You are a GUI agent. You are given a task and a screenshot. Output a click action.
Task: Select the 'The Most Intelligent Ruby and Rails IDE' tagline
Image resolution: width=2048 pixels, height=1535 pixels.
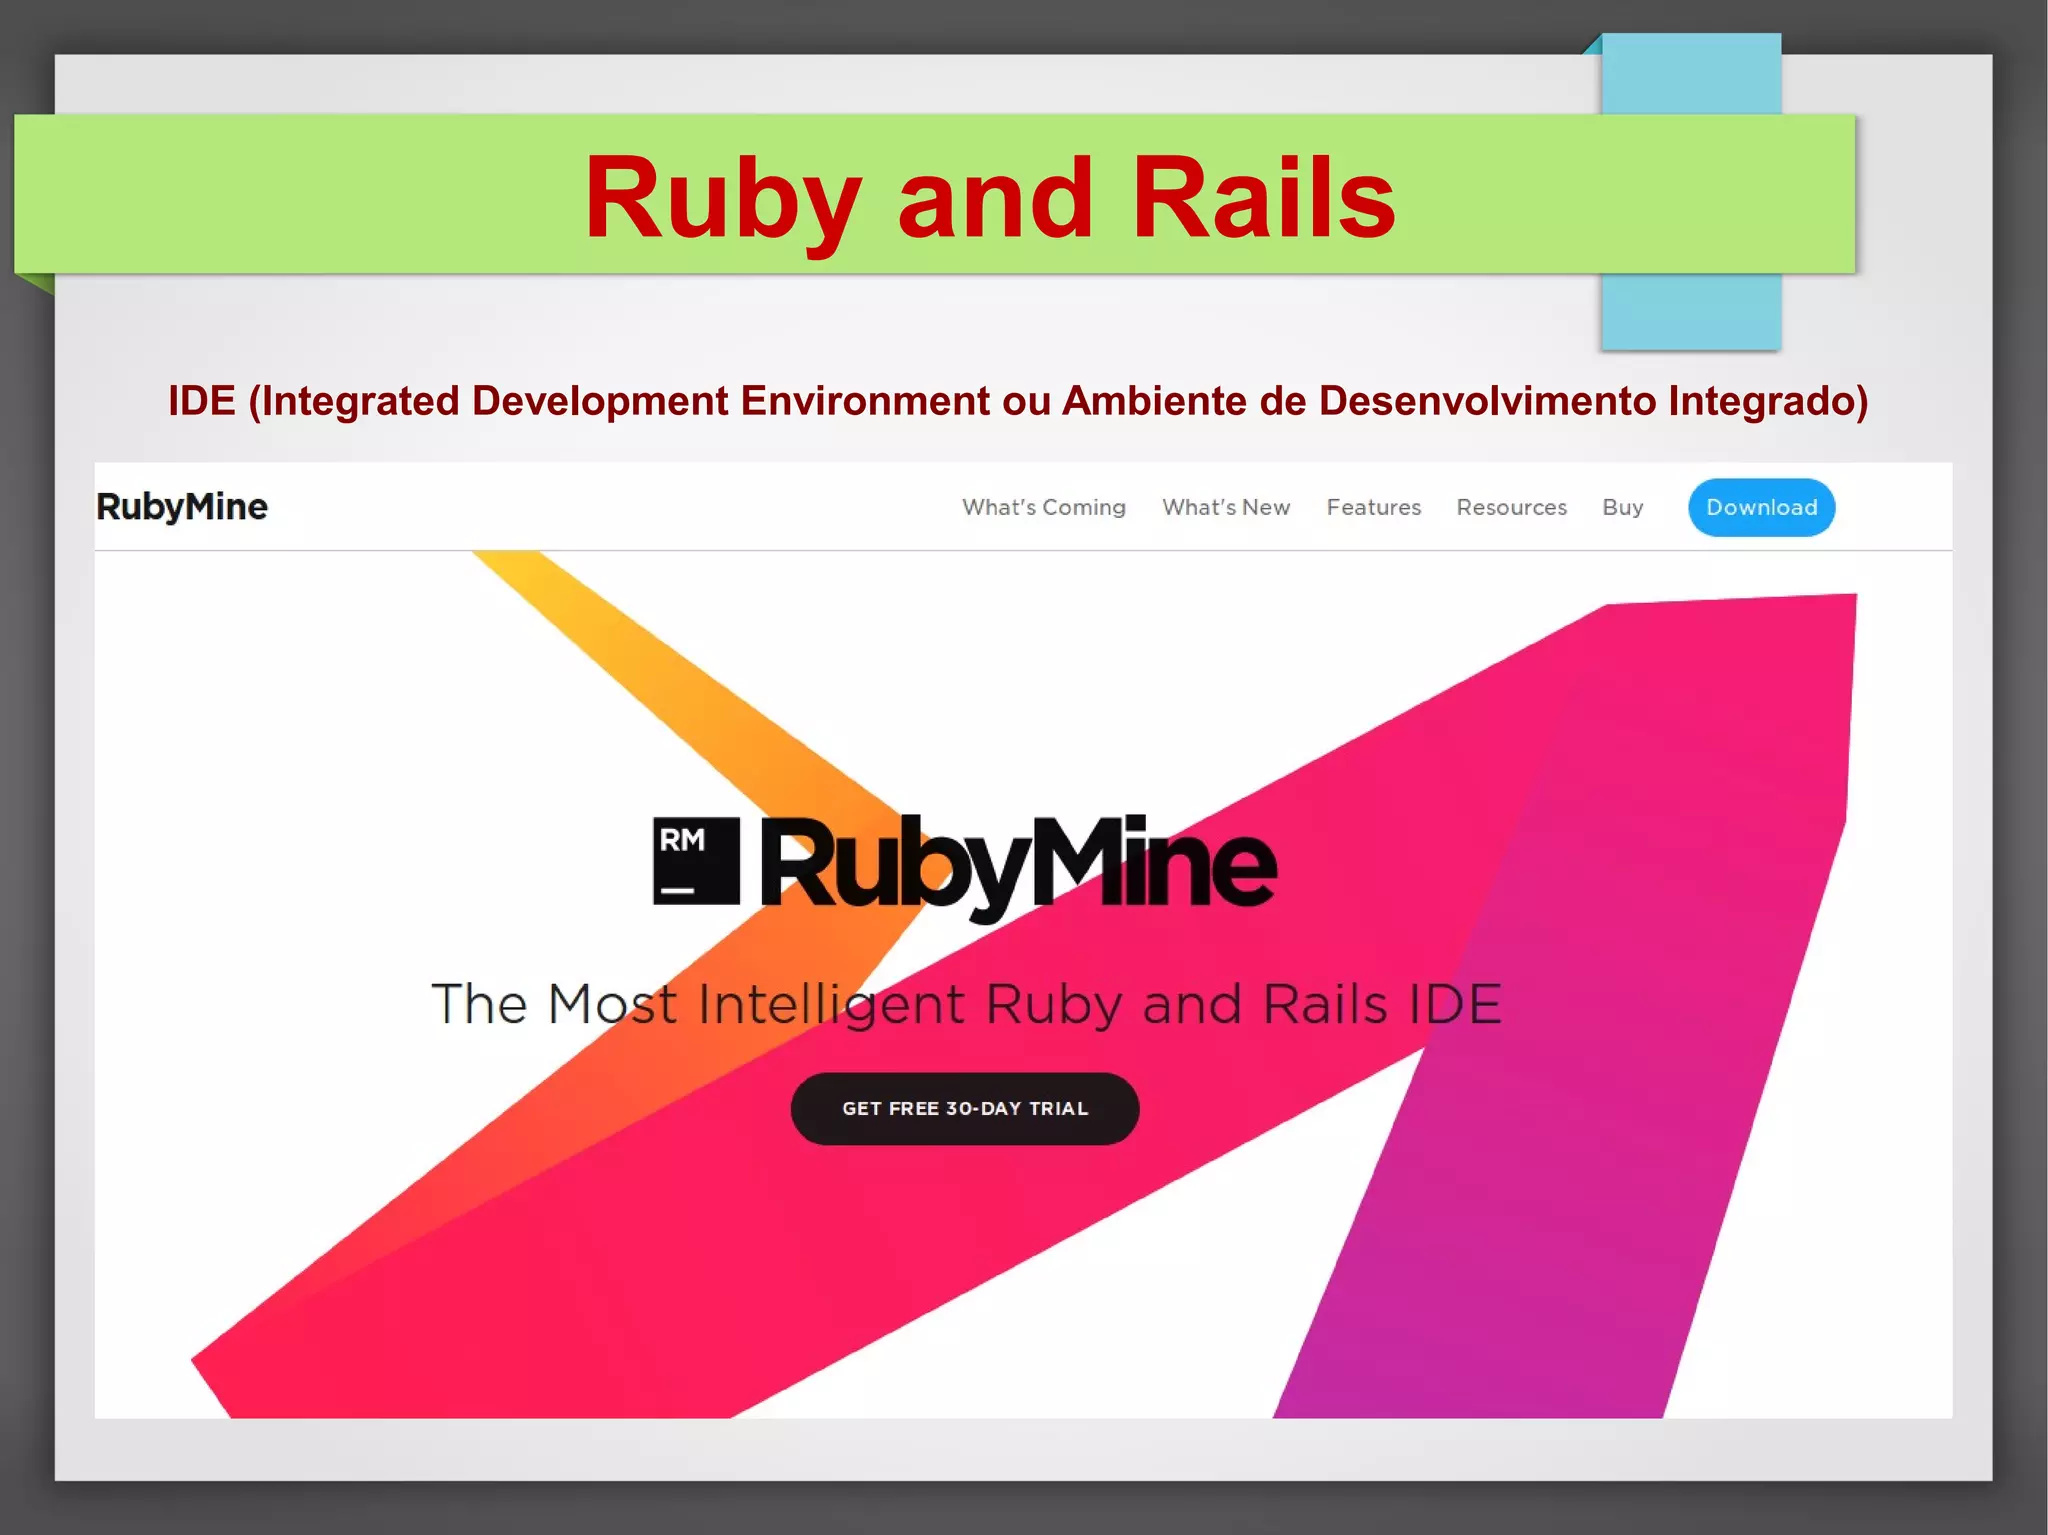point(966,1004)
